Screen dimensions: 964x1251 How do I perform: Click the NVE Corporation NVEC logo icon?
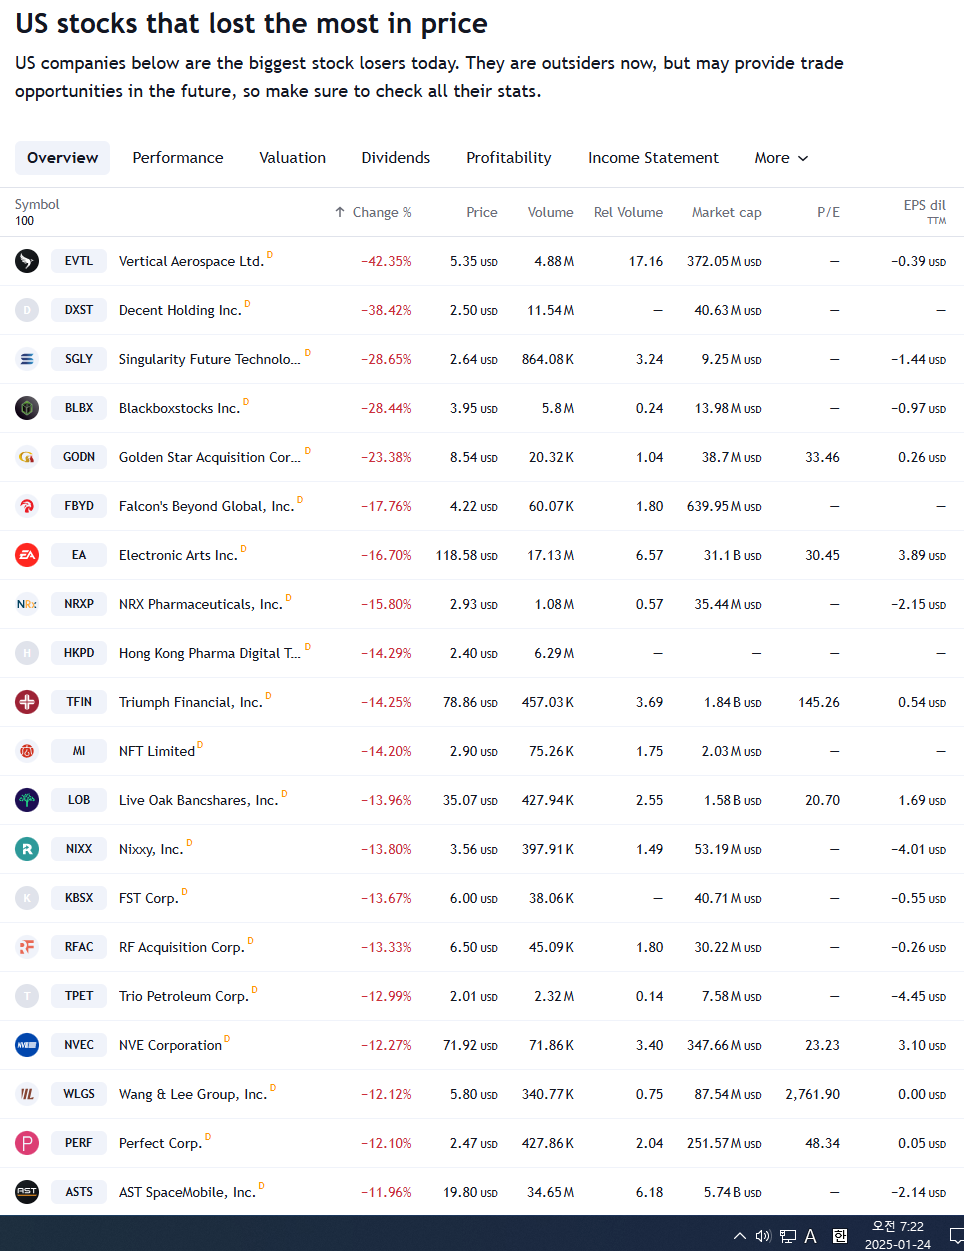point(27,1045)
